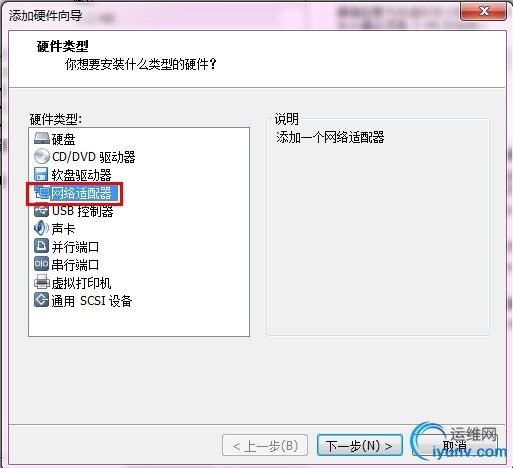Close the 添加硬件向导 dialog window

pyautogui.click(x=483, y=12)
